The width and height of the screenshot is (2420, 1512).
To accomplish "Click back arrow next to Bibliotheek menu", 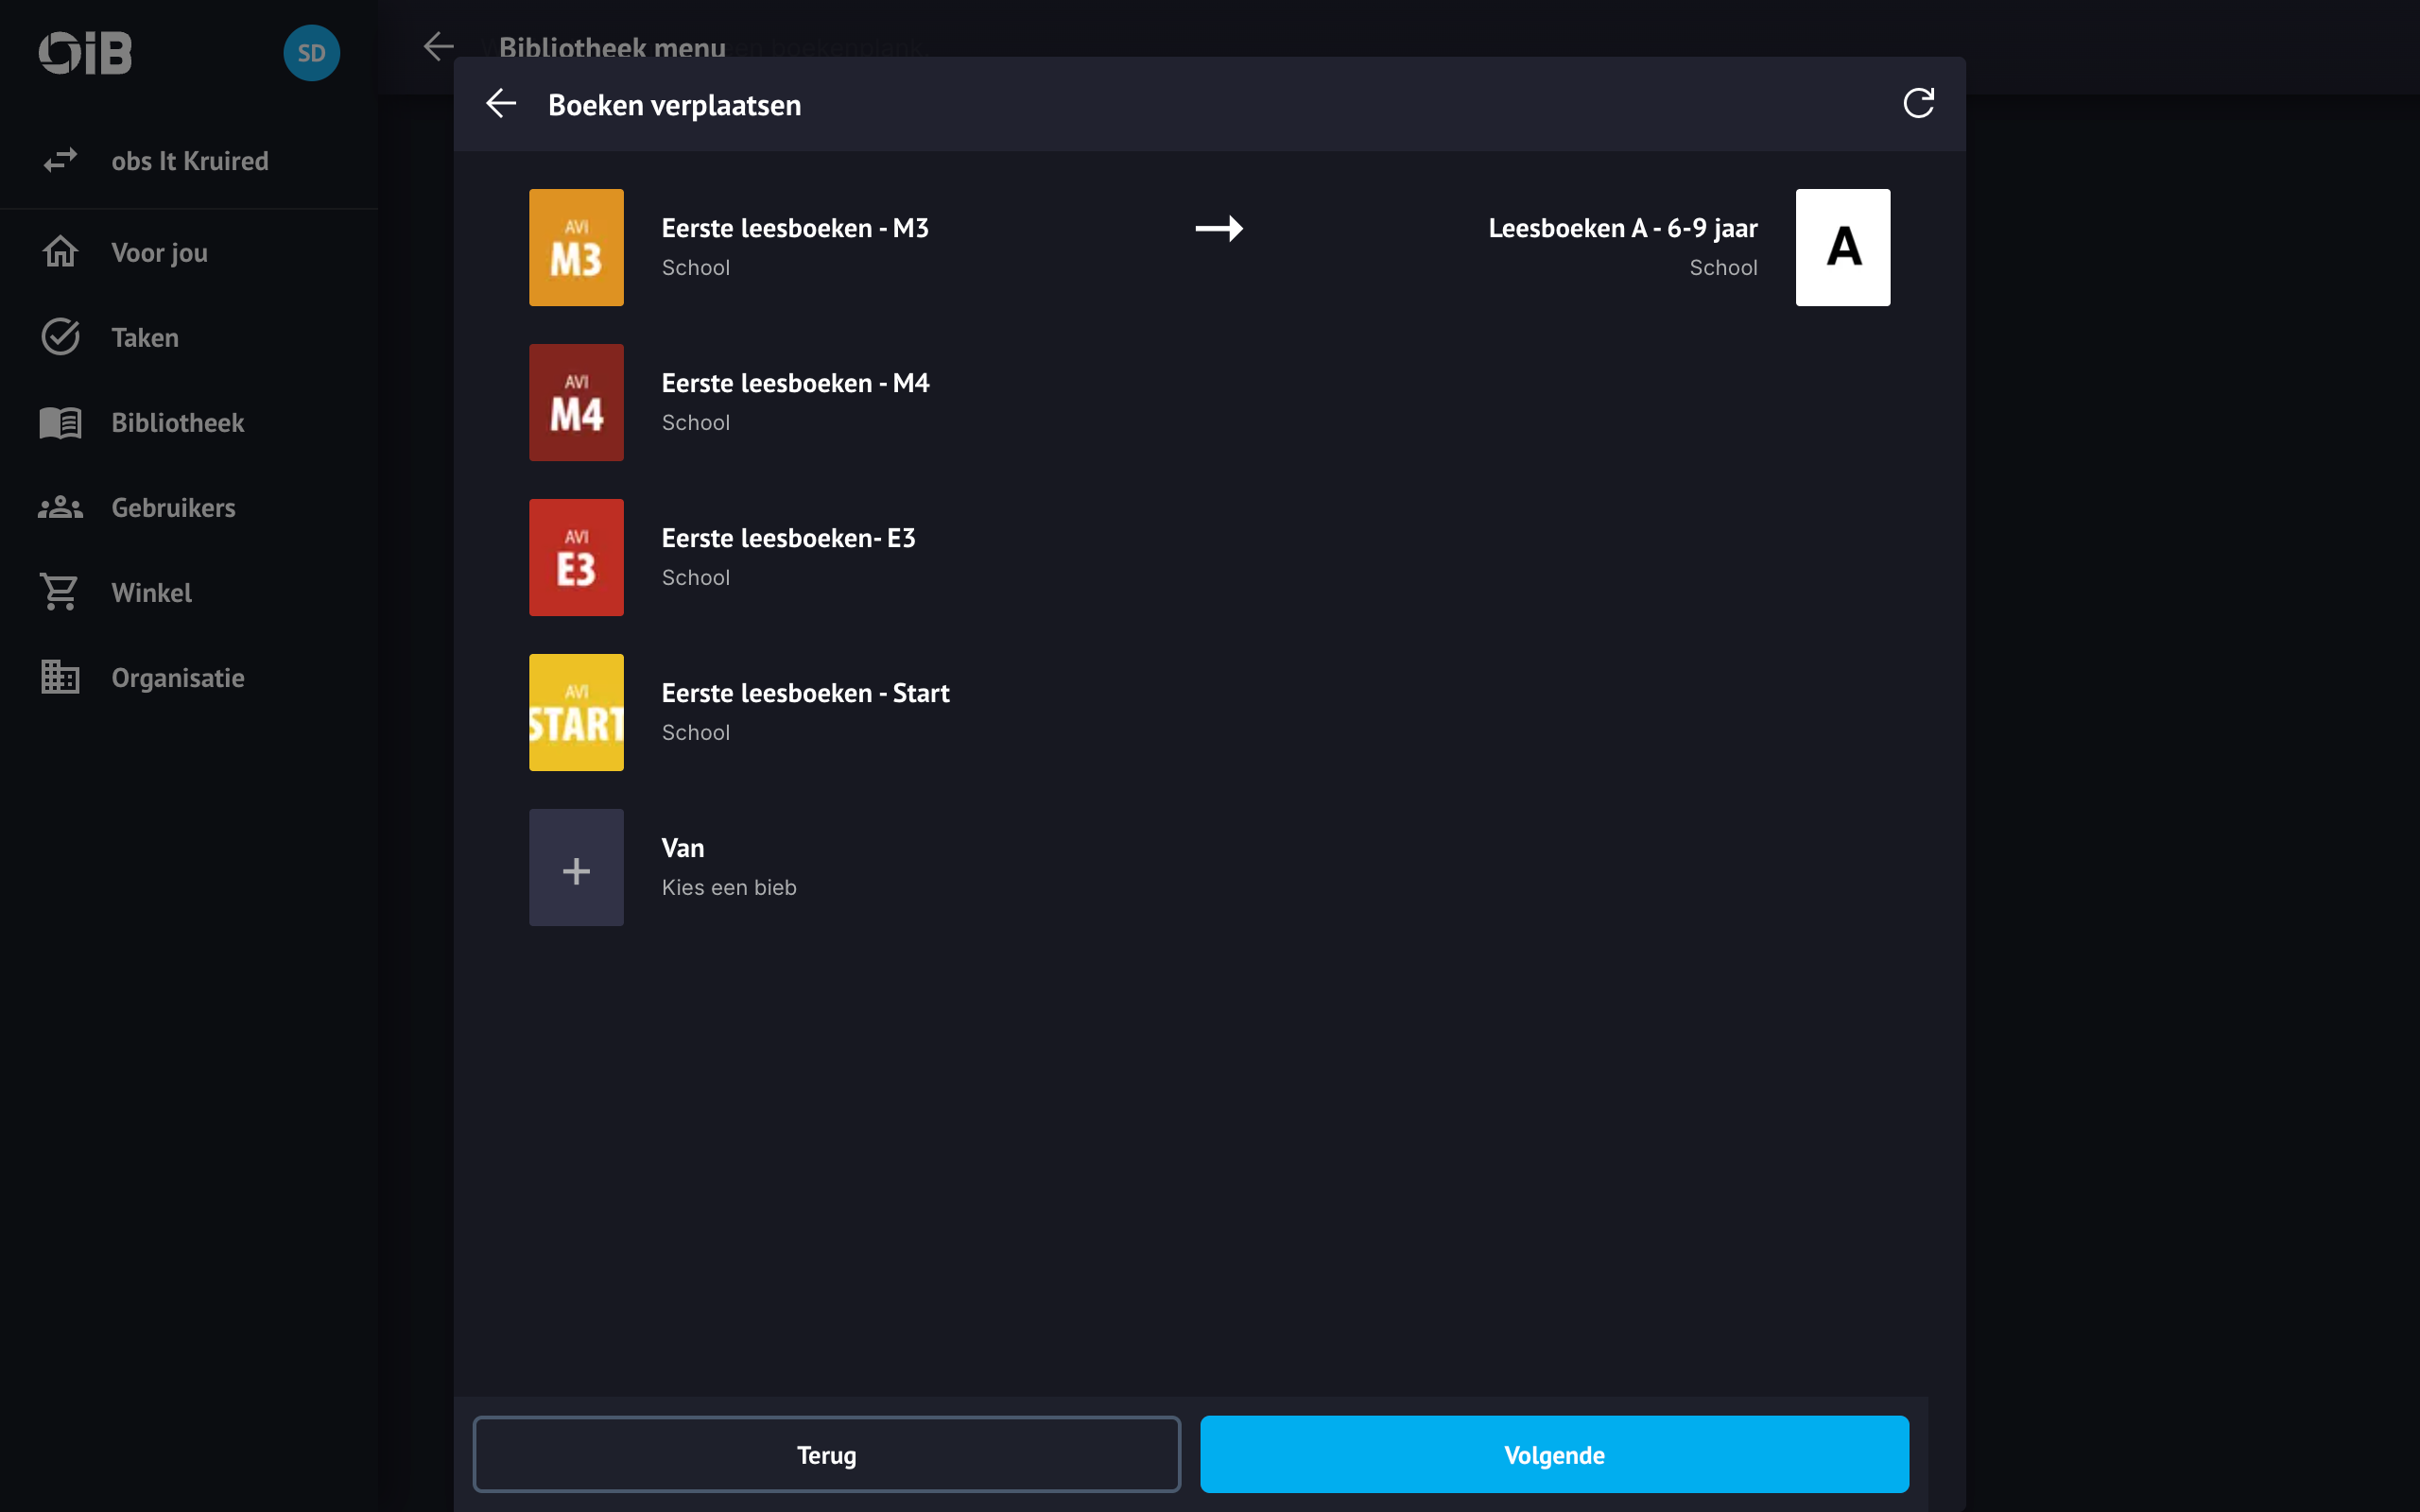I will pos(438,46).
